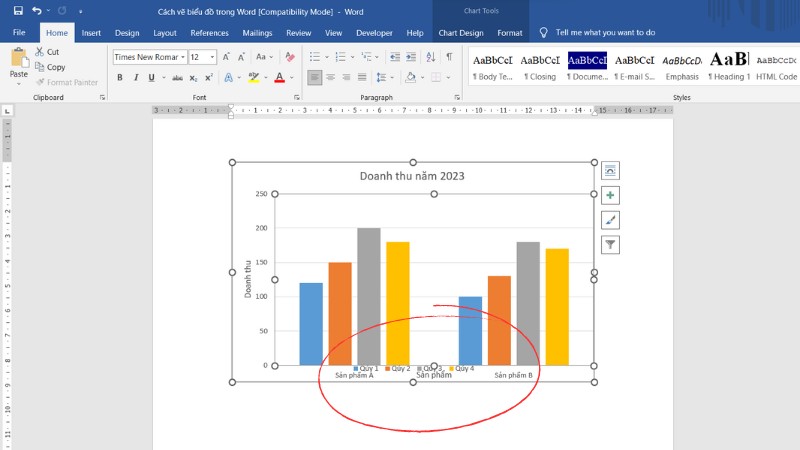The height and width of the screenshot is (450, 800).
Task: Switch to the References tab
Action: 209,33
